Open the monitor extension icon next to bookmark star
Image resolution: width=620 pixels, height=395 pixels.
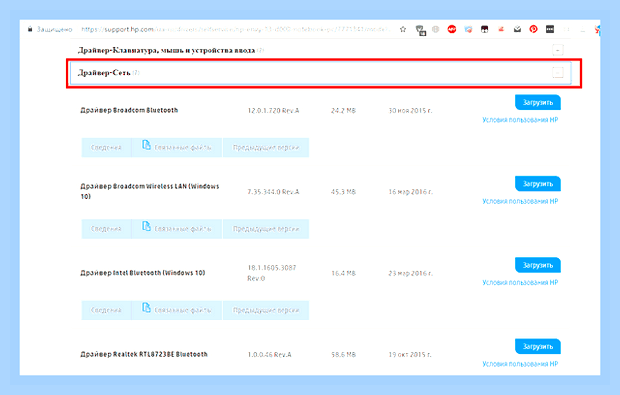[x=420, y=30]
